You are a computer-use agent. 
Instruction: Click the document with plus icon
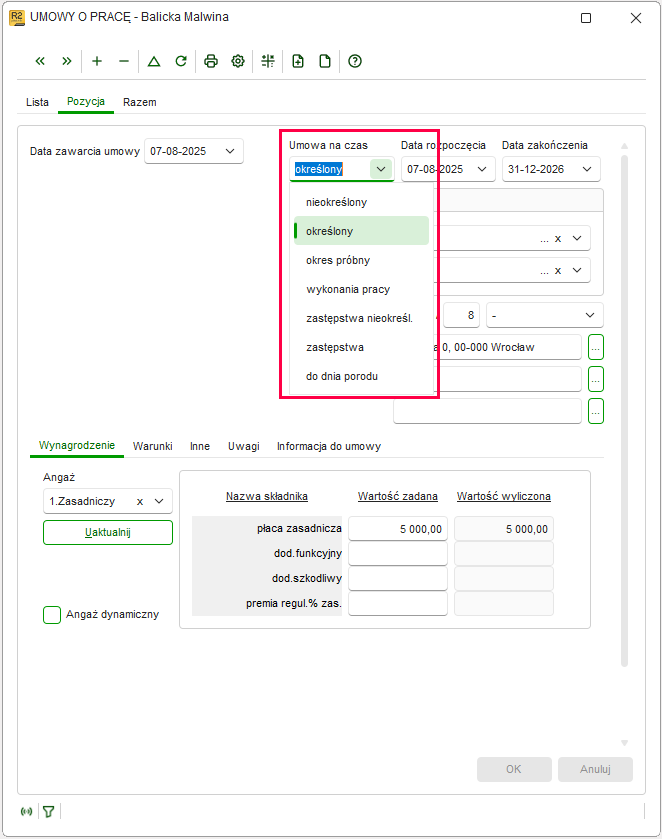[x=298, y=61]
